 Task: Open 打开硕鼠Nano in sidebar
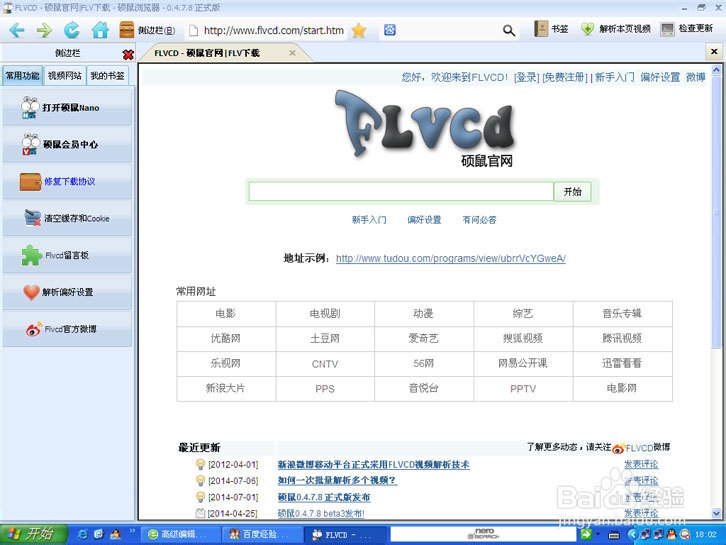(67, 107)
